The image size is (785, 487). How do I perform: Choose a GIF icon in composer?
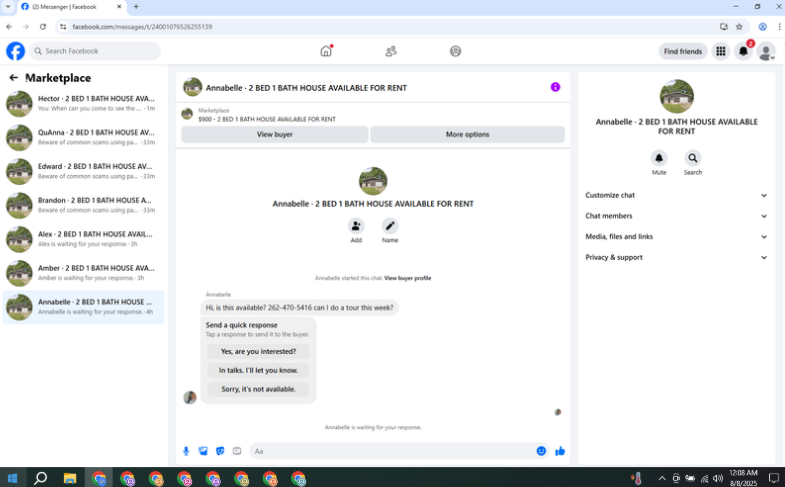coord(237,451)
